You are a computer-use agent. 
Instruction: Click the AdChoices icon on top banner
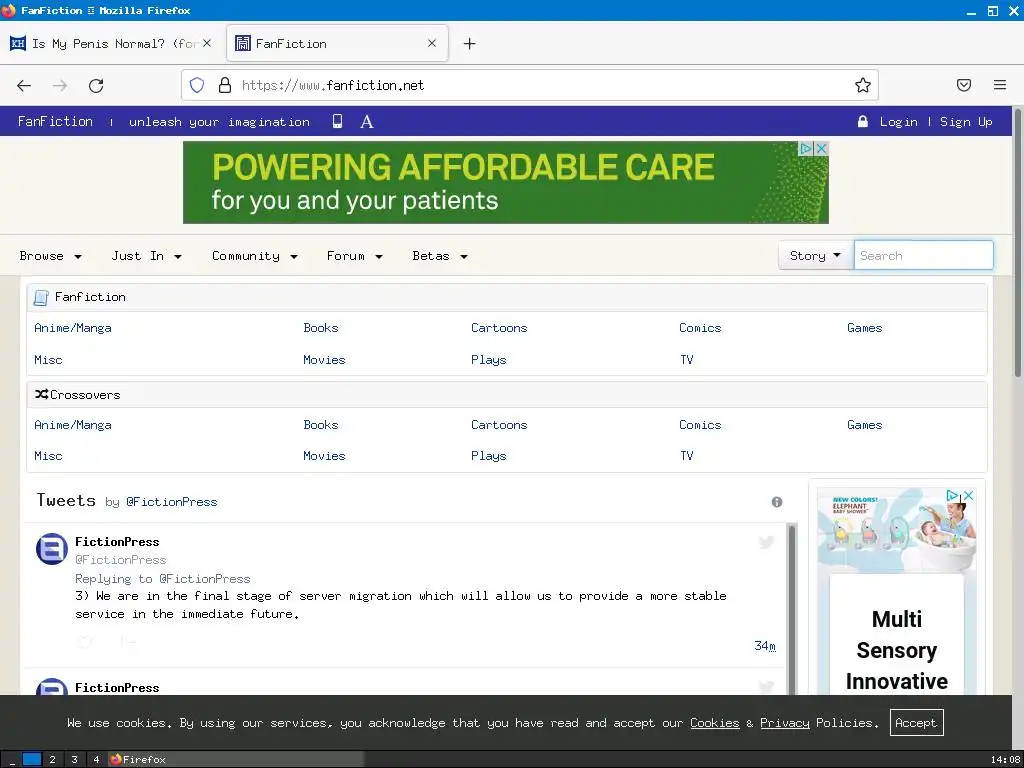point(807,148)
